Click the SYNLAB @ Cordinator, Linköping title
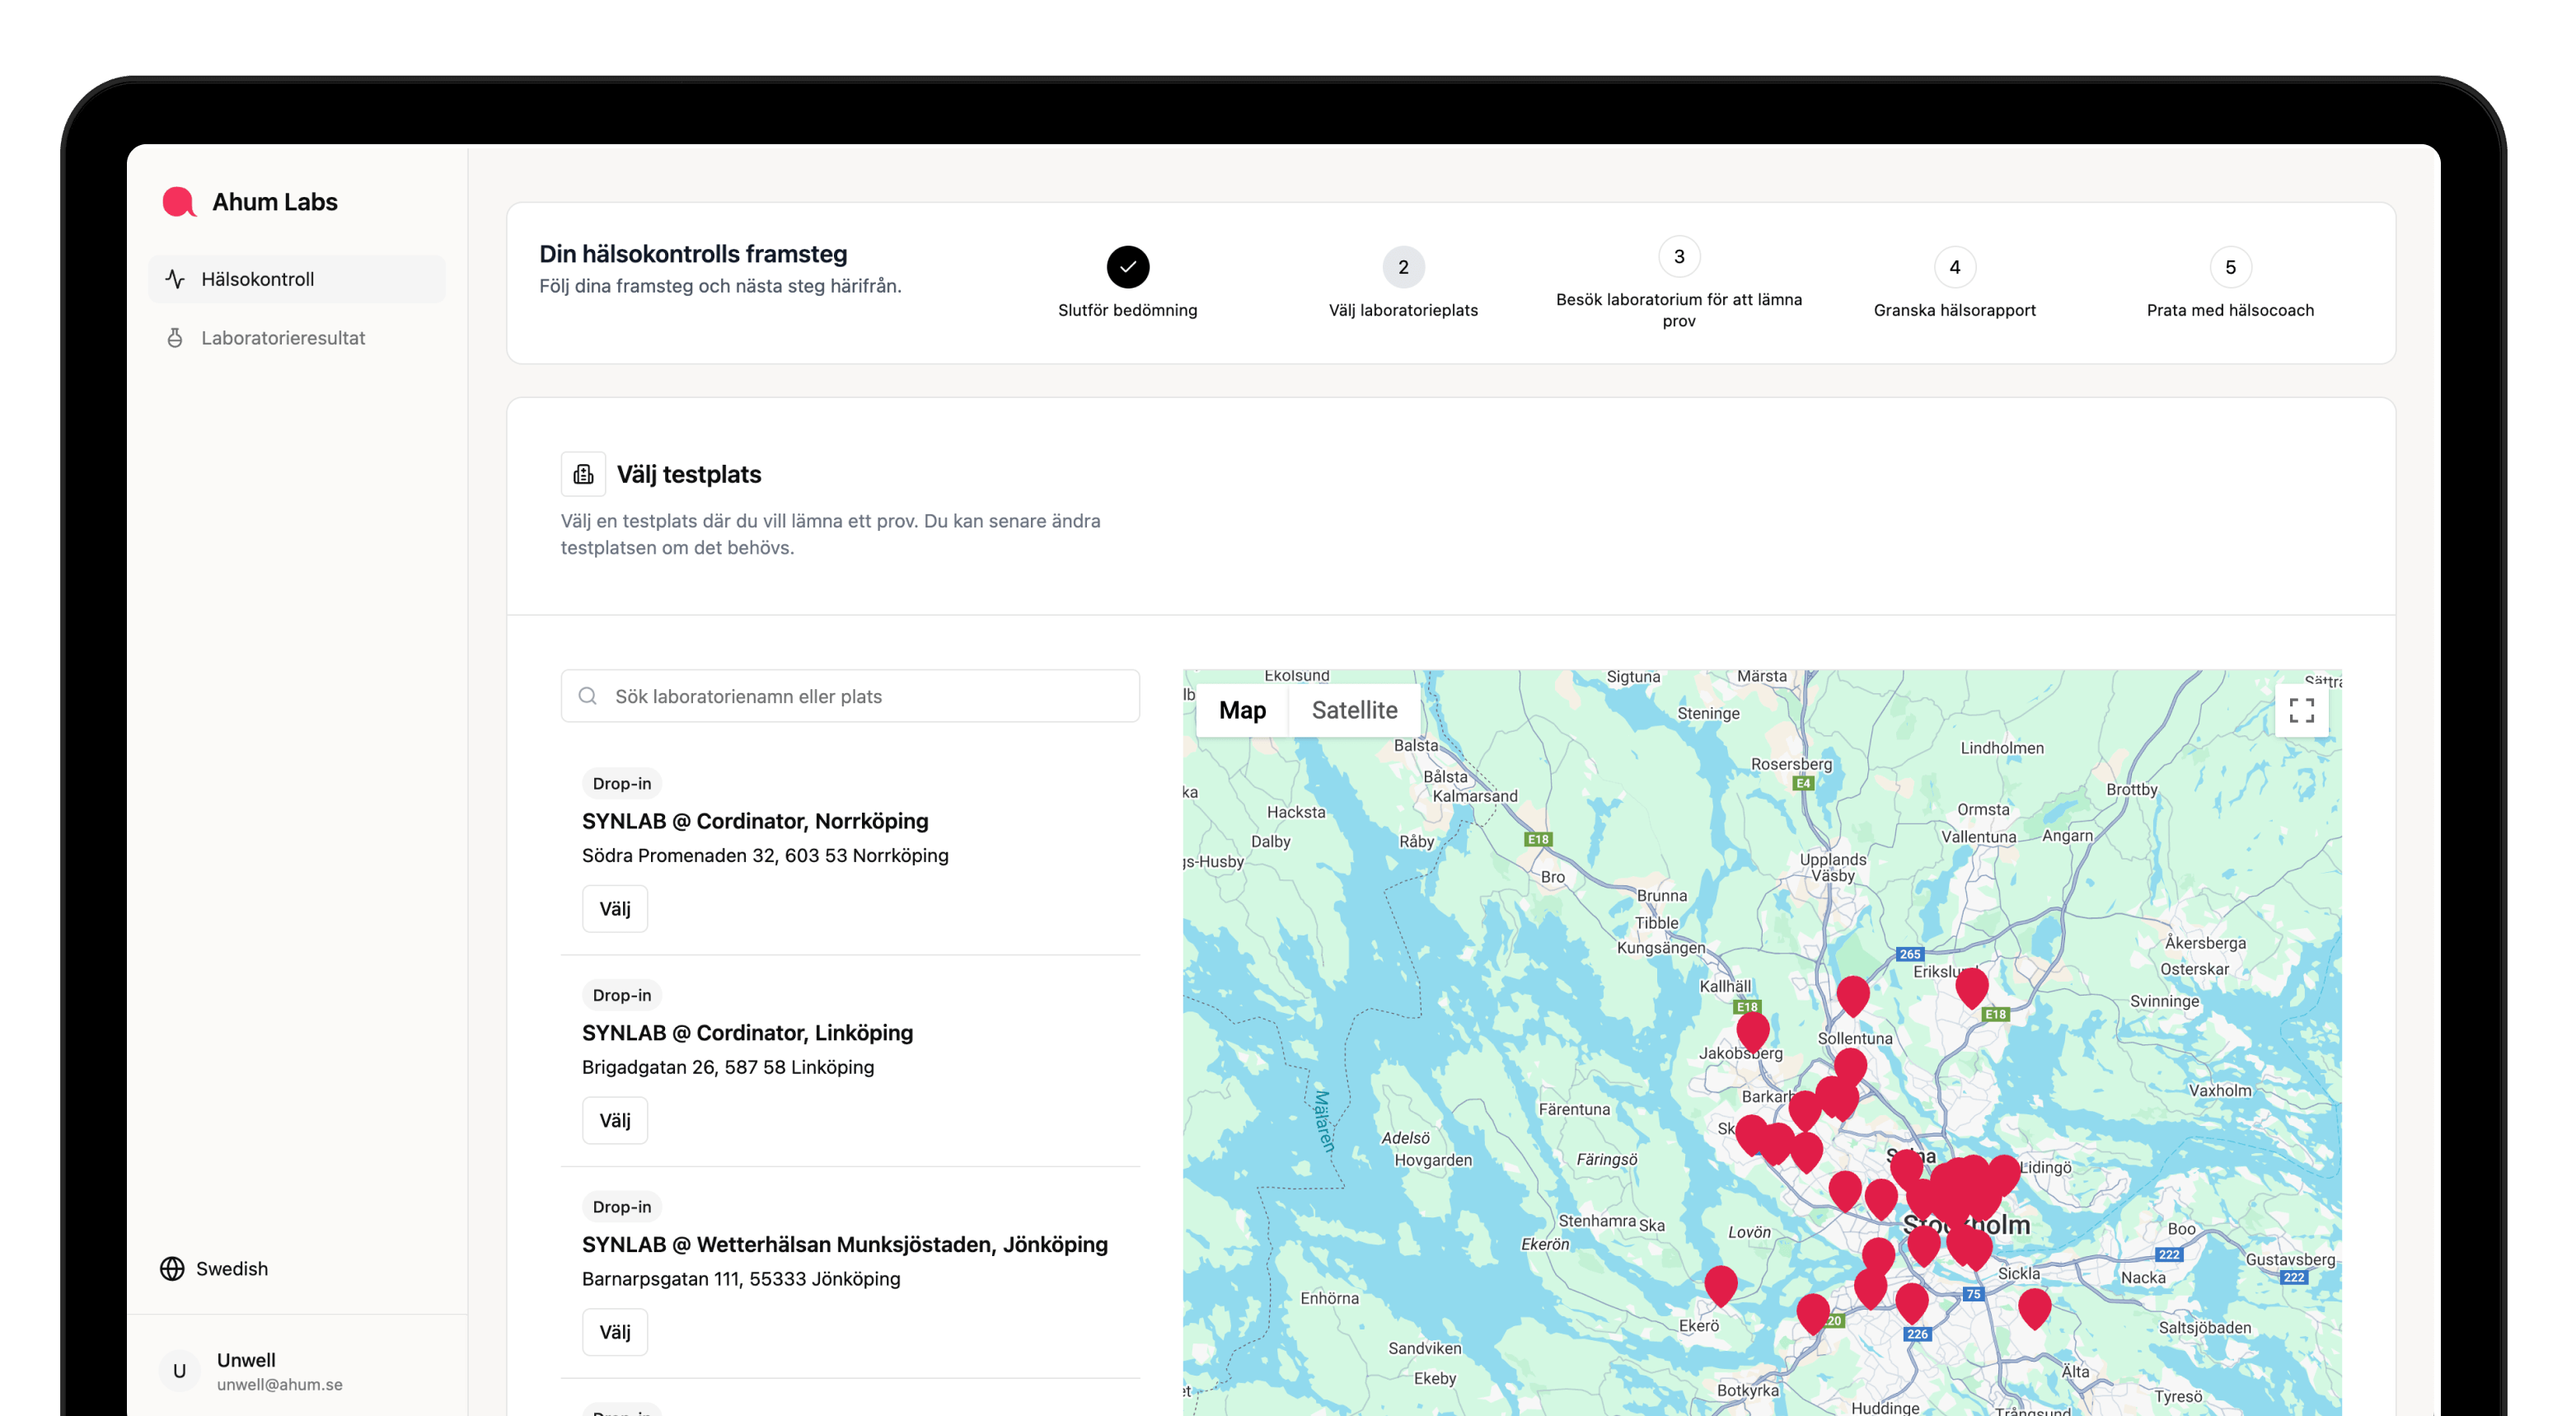This screenshot has height=1416, width=2576. (747, 1033)
